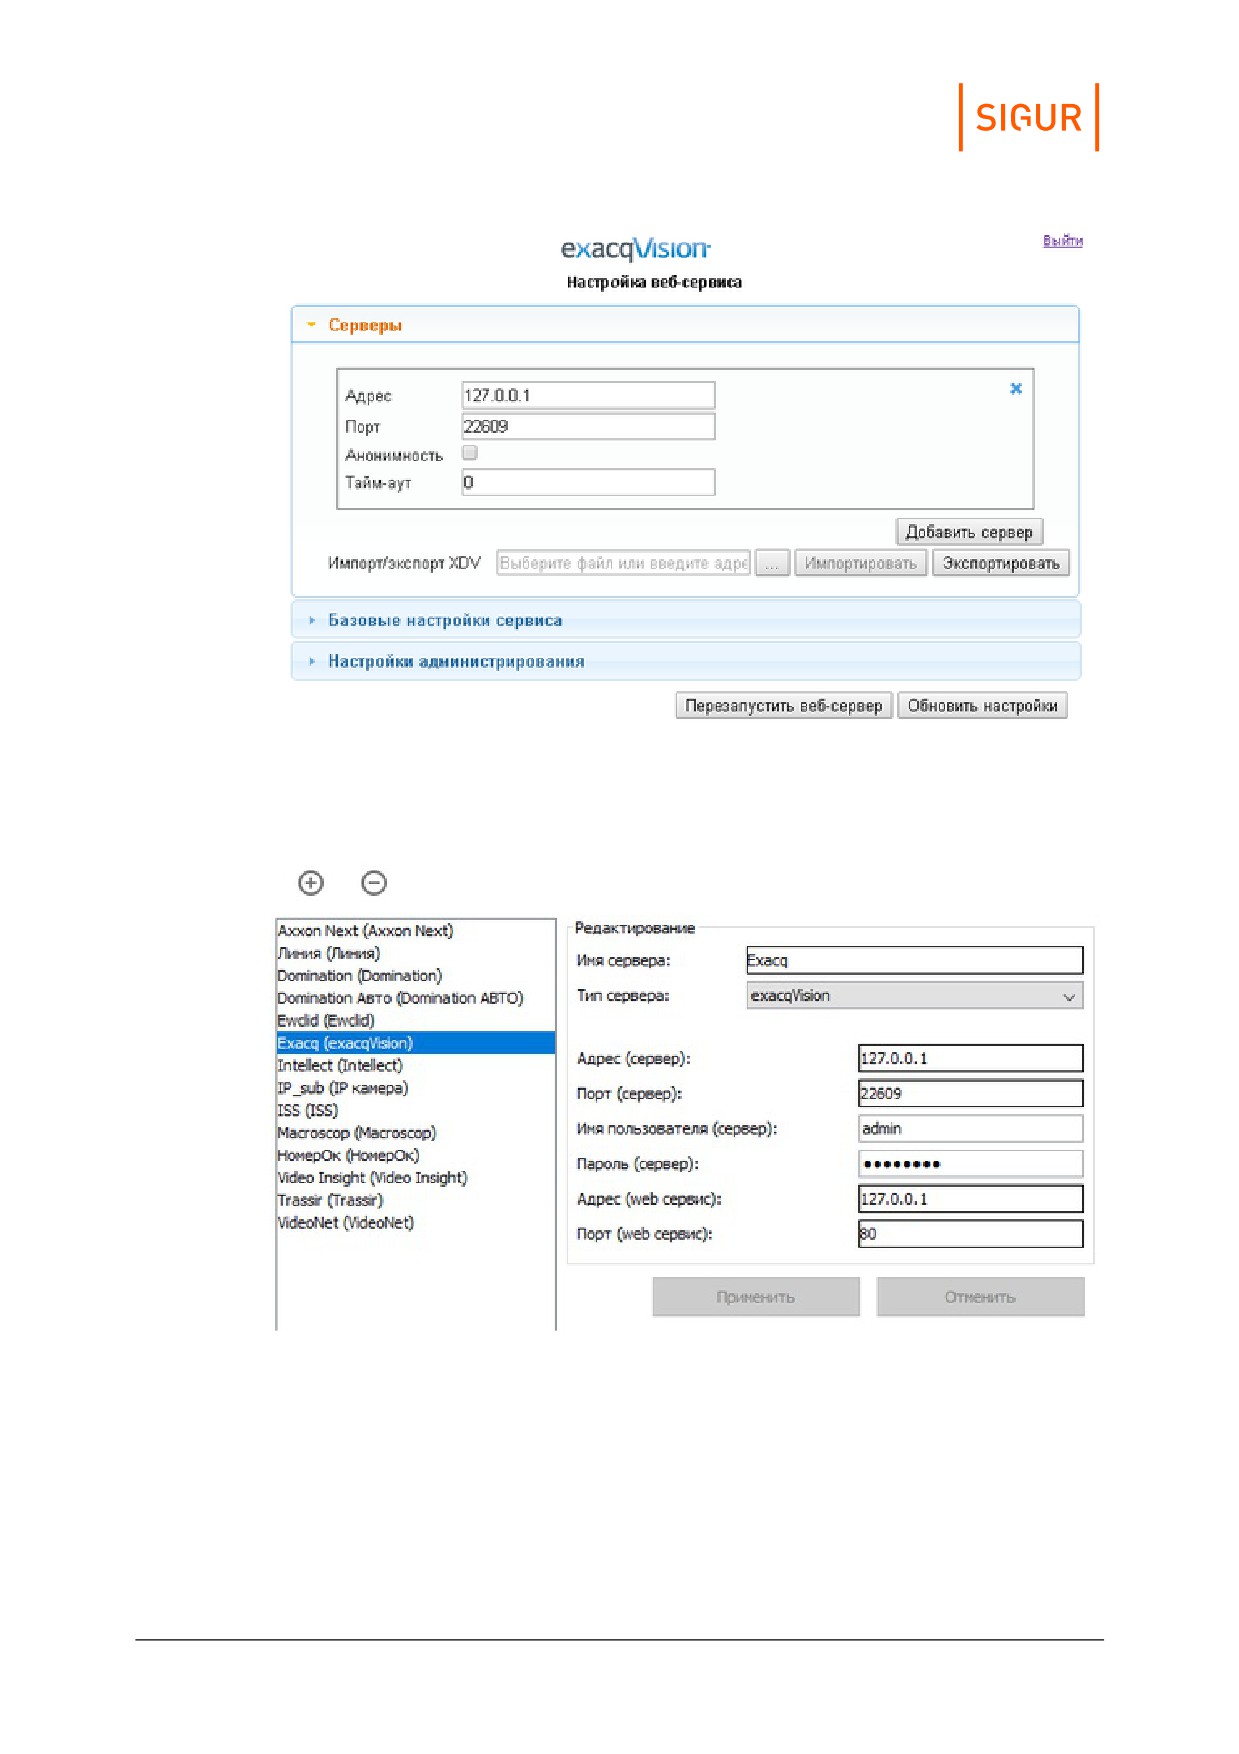This screenshot has width=1239, height=1754.
Task: Focus the Пароль (сервер) field
Action: click(x=971, y=1163)
